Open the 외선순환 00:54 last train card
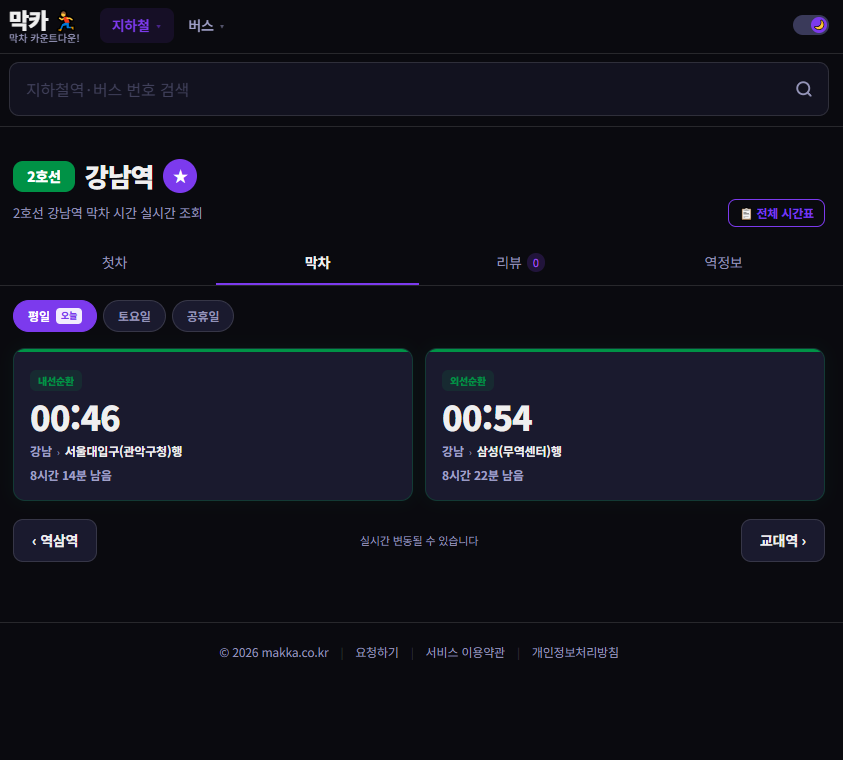The width and height of the screenshot is (843, 760). (625, 425)
